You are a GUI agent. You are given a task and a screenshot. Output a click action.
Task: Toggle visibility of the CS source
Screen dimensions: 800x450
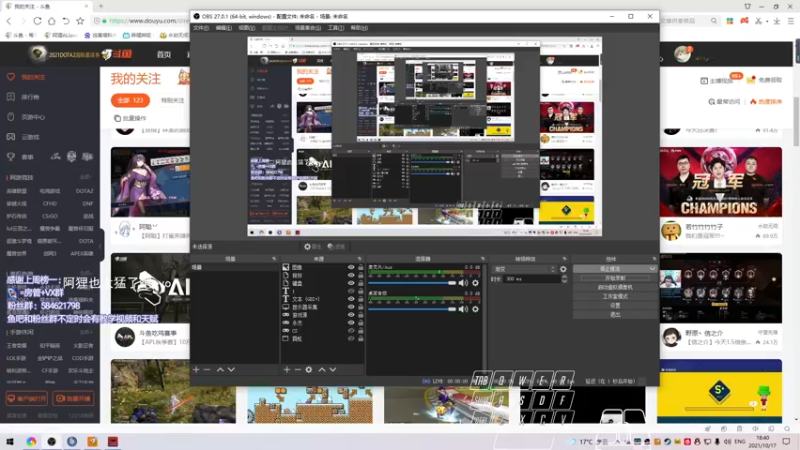click(x=351, y=331)
